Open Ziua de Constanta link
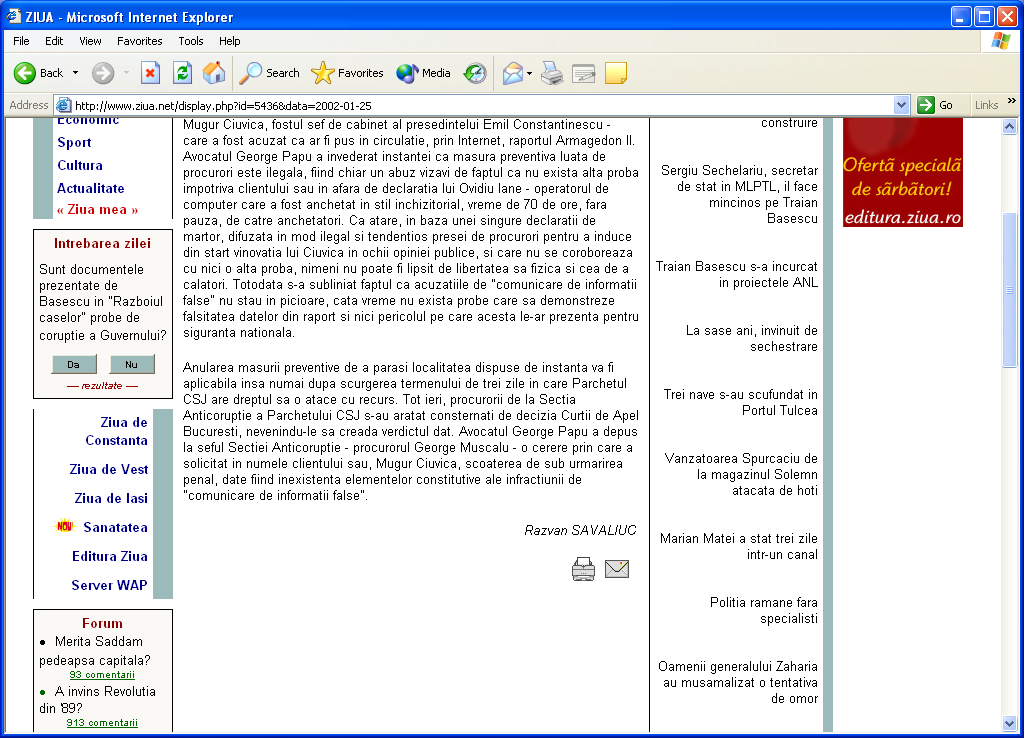The width and height of the screenshot is (1028, 738). [116, 431]
